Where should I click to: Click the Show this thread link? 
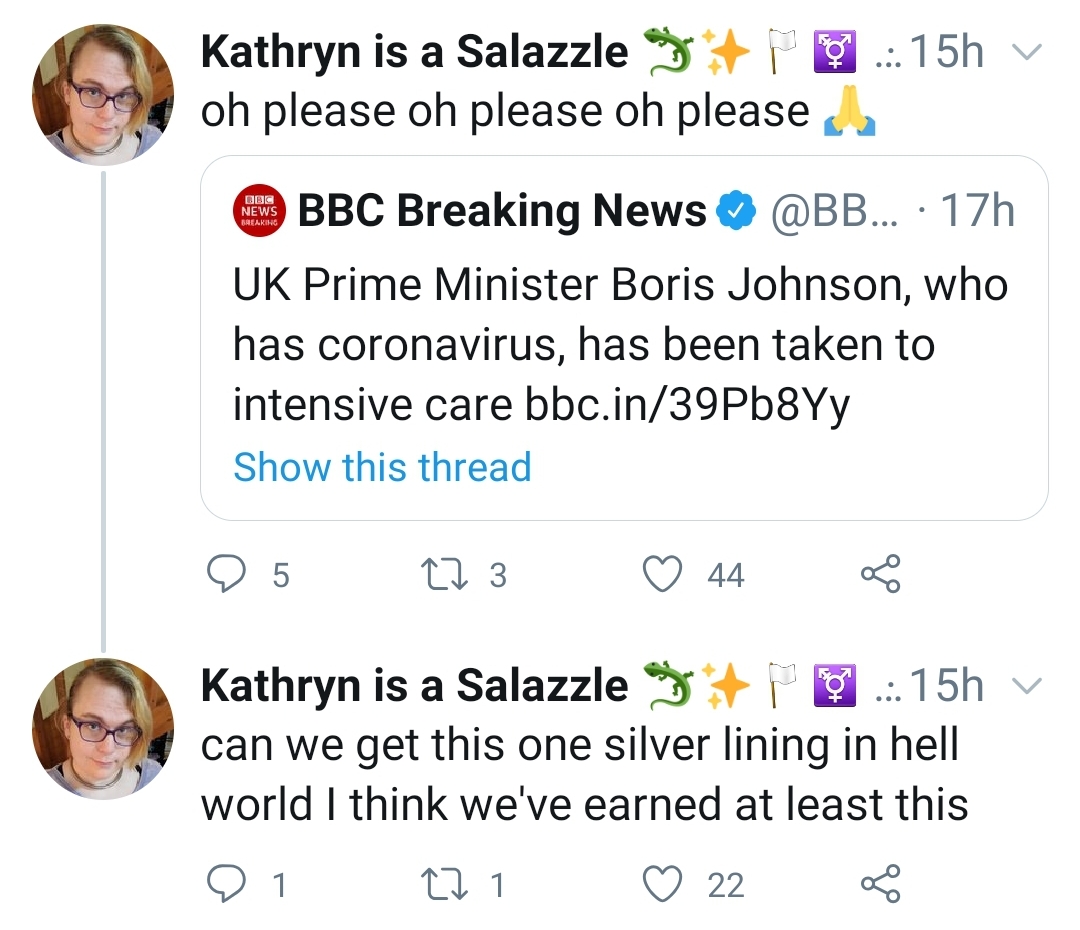point(382,466)
